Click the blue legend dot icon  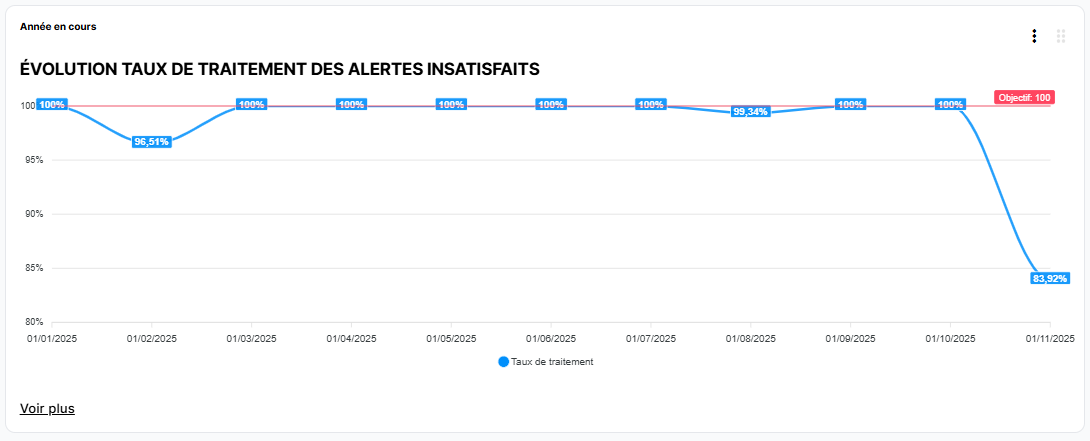point(503,362)
